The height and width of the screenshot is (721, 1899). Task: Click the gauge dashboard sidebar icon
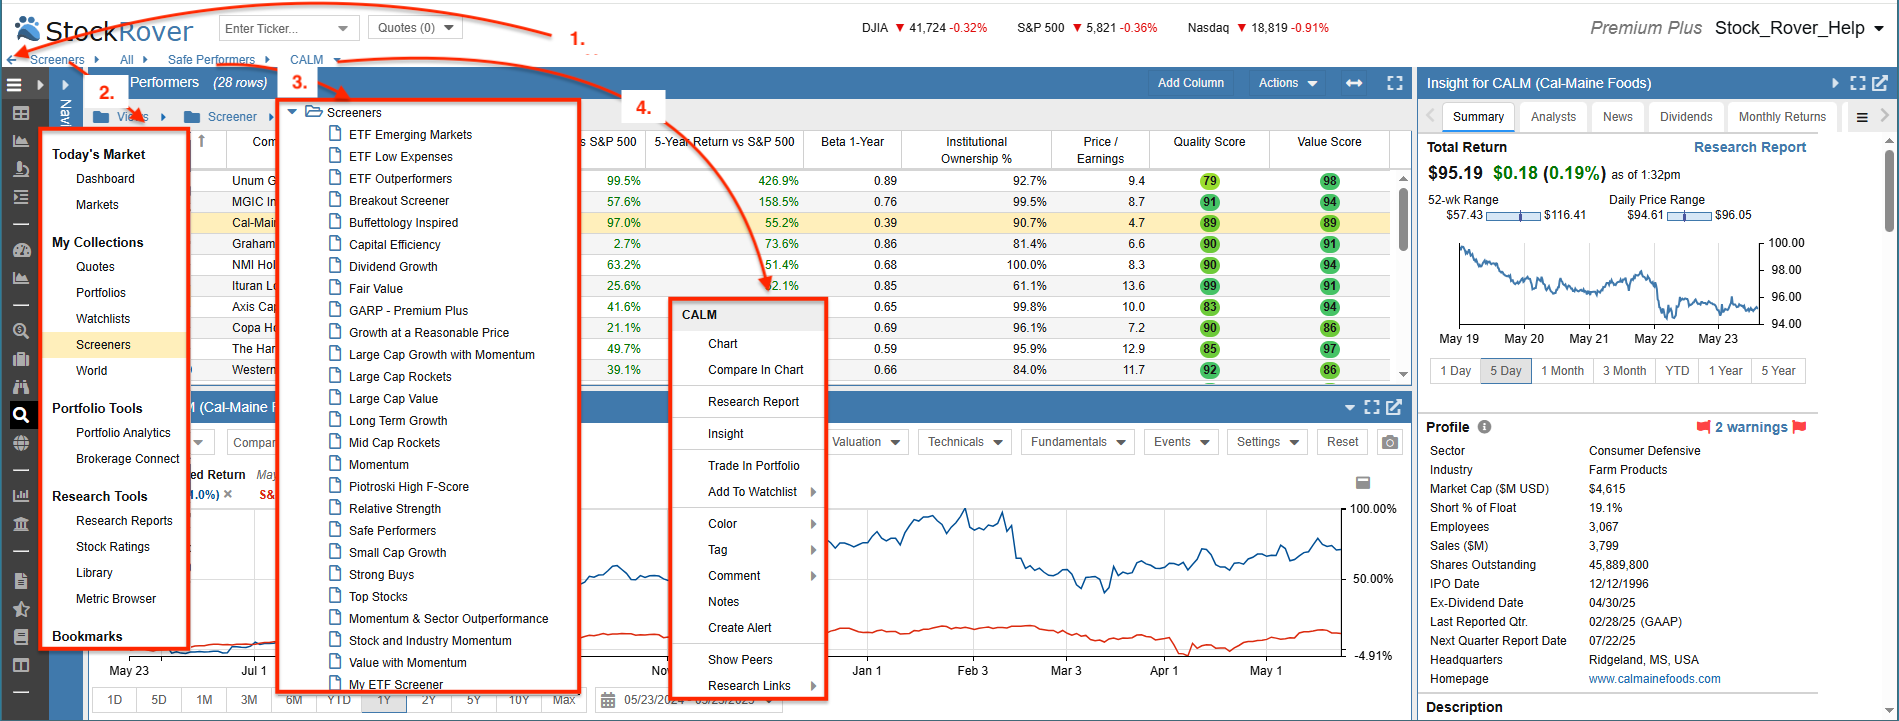tap(20, 249)
